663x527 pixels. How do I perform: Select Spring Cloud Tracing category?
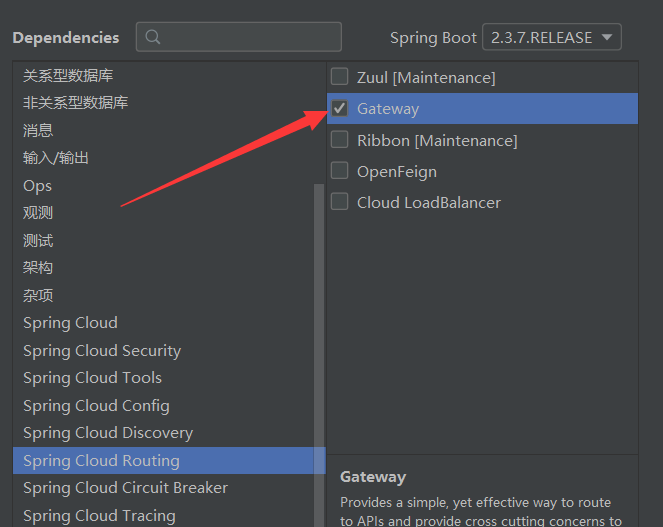[x=99, y=516]
